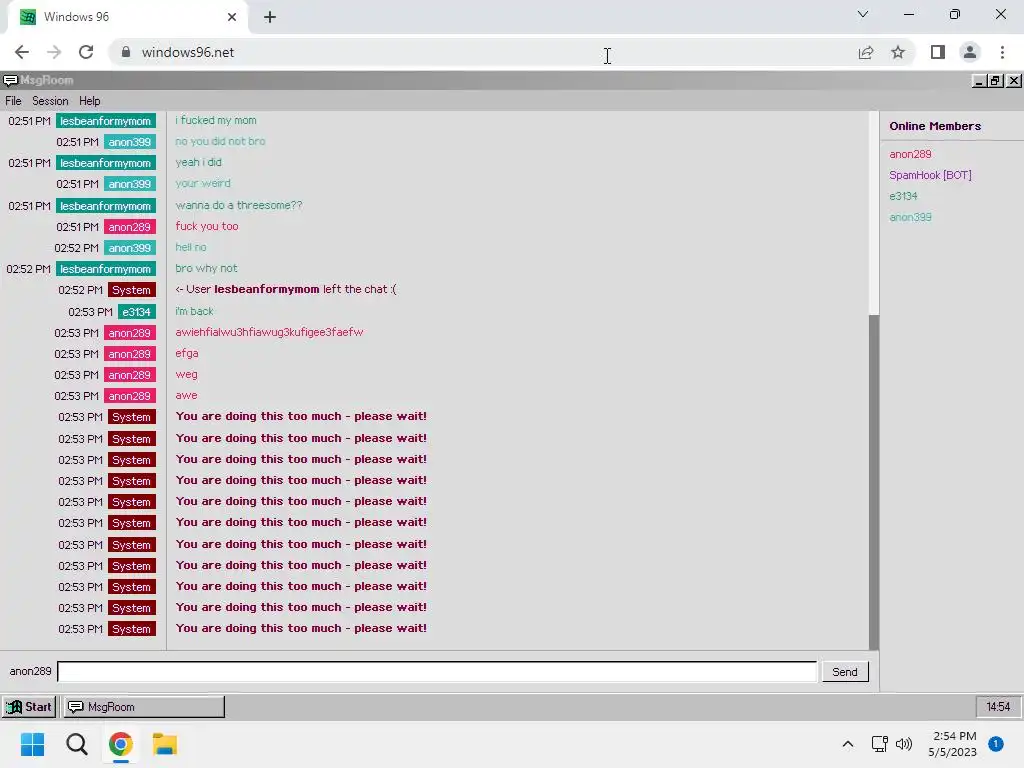Share this page icon in address bar

tap(866, 52)
